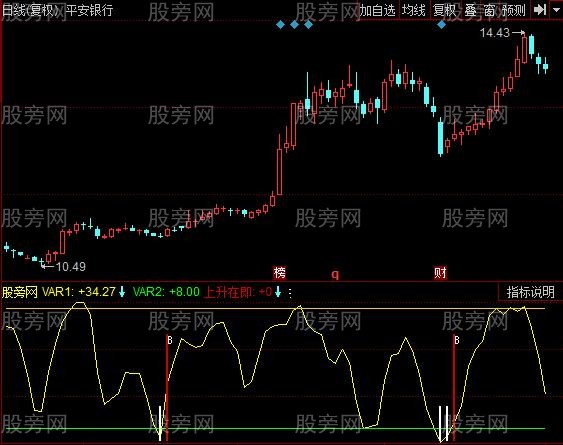Click the 上升在即: +0 indicator label
The height and width of the screenshot is (445, 563).
tap(238, 291)
